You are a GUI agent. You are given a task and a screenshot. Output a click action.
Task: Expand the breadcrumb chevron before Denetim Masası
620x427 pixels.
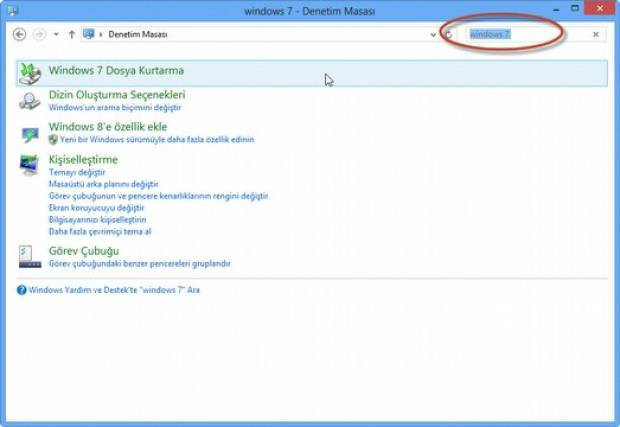tap(101, 35)
